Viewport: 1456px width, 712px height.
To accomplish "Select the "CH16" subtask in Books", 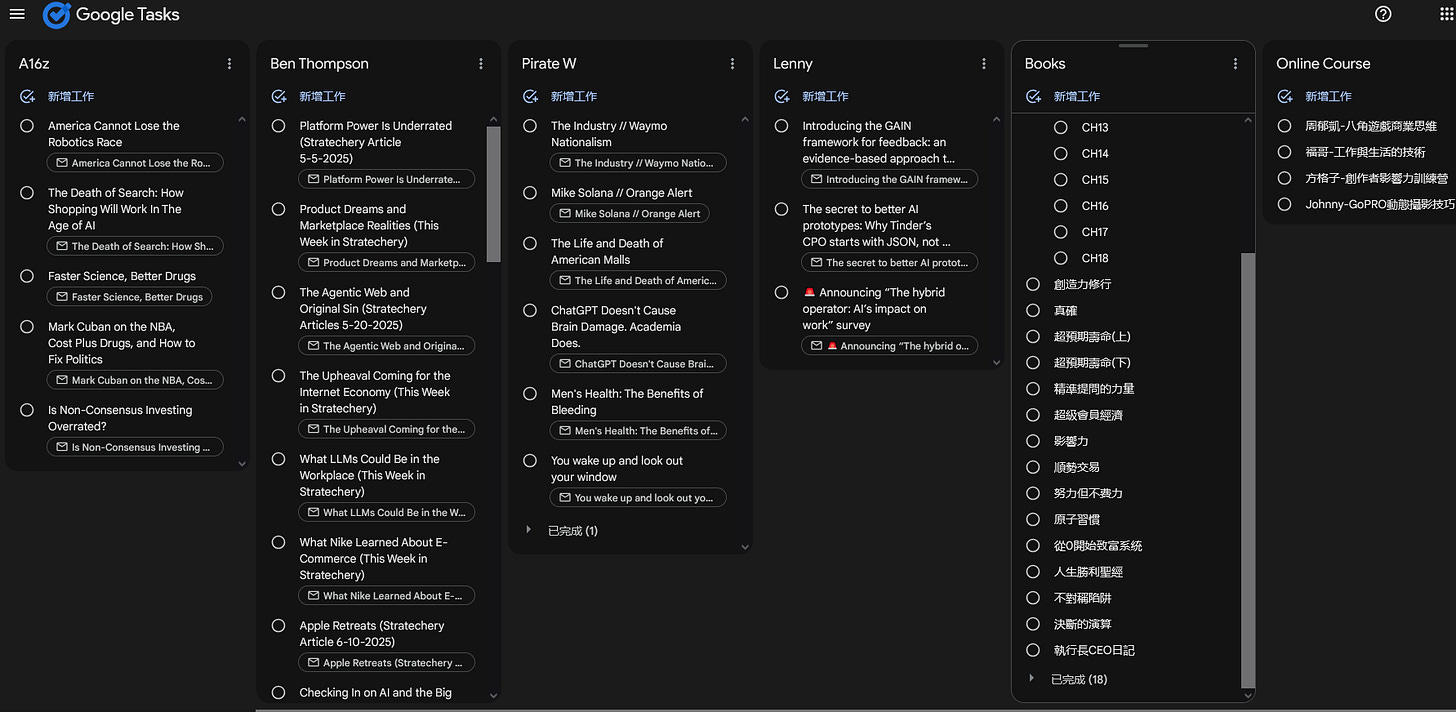I will (1095, 206).
